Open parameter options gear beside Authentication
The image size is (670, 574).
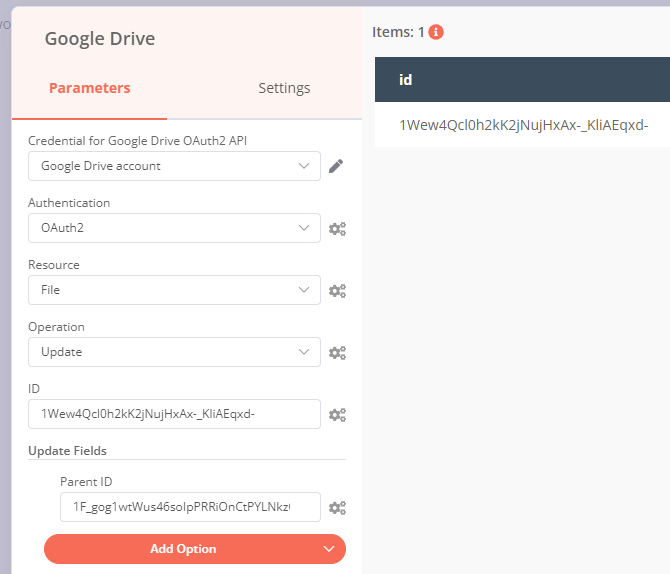point(337,229)
